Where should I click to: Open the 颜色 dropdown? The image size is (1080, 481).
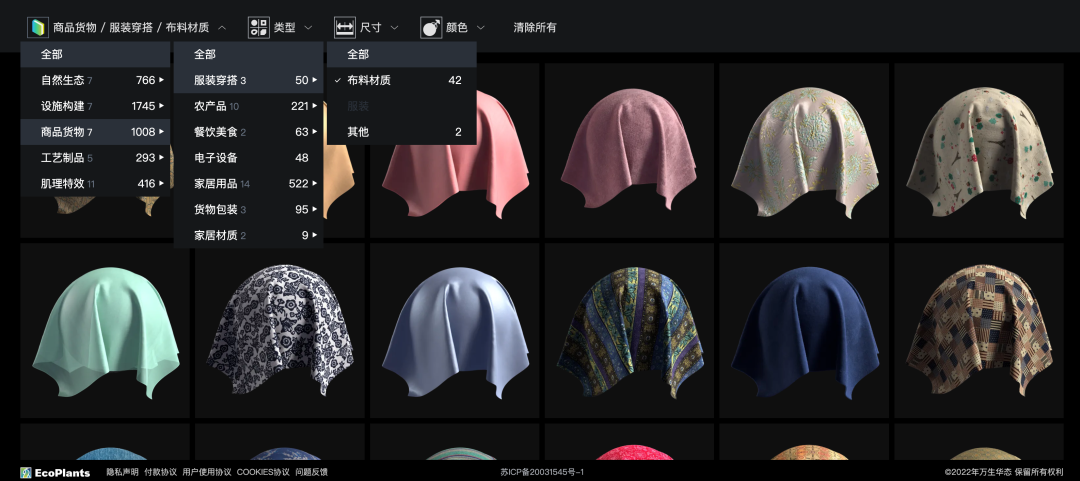click(x=480, y=28)
